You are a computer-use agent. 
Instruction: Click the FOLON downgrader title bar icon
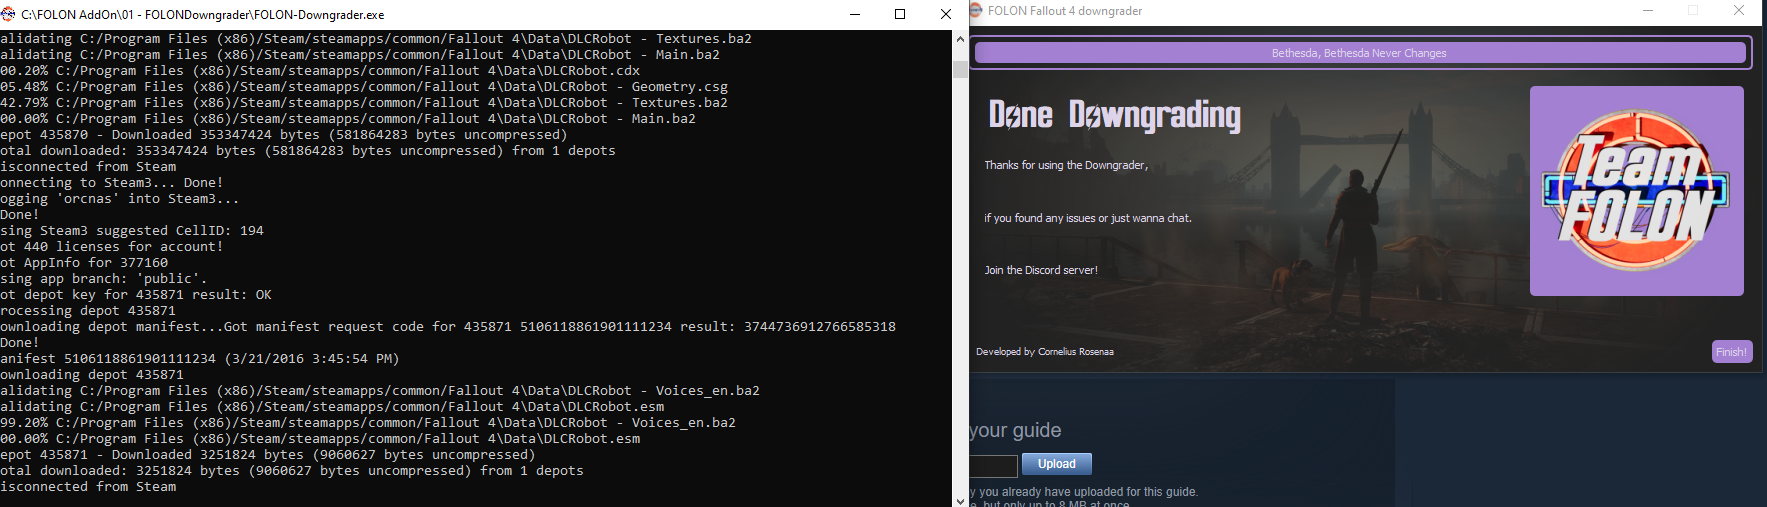tap(976, 10)
